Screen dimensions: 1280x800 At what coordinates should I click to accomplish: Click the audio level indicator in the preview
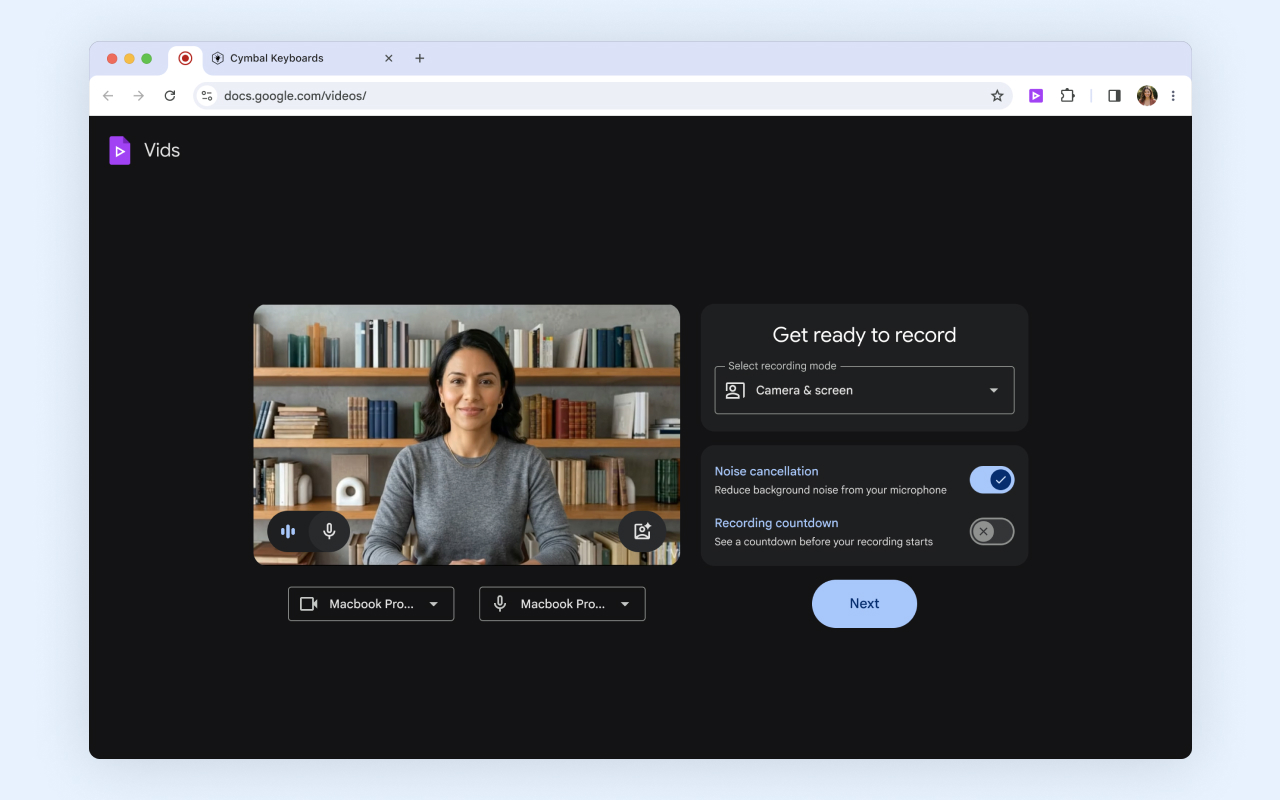pyautogui.click(x=288, y=531)
